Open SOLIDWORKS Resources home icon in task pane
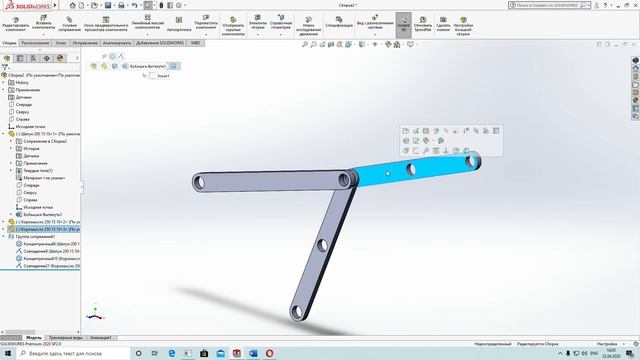Screen dimensions: 640x360 click(x=636, y=69)
